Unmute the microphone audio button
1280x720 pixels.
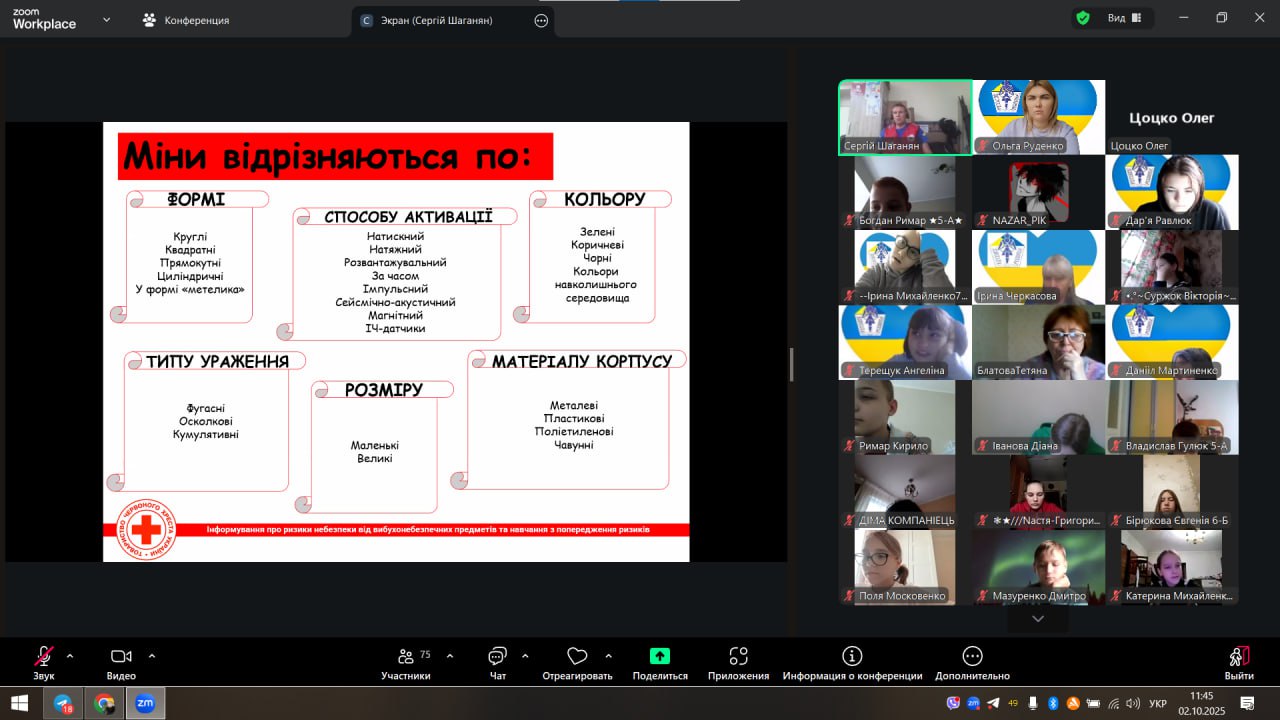tap(44, 657)
